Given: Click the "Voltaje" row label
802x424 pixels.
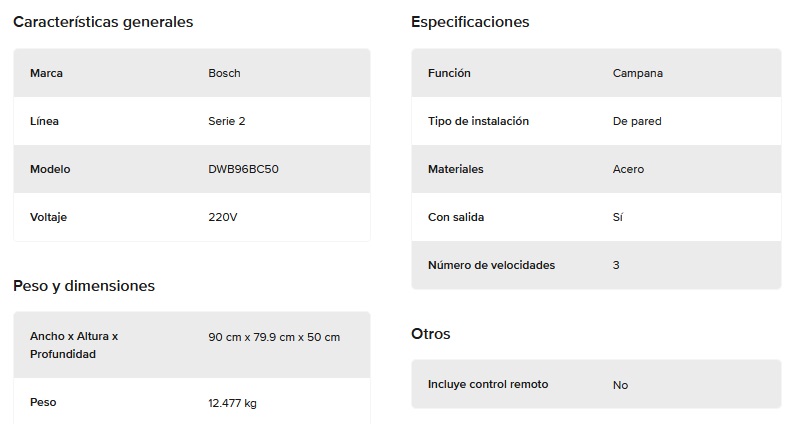Looking at the screenshot, I should point(50,217).
